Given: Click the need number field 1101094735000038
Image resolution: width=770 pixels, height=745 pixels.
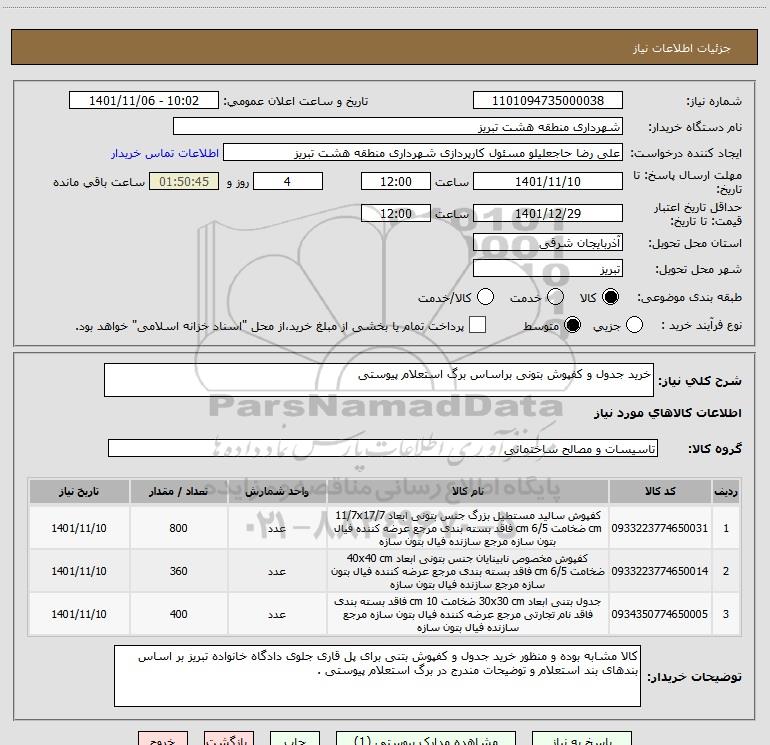Looking at the screenshot, I should [x=548, y=101].
